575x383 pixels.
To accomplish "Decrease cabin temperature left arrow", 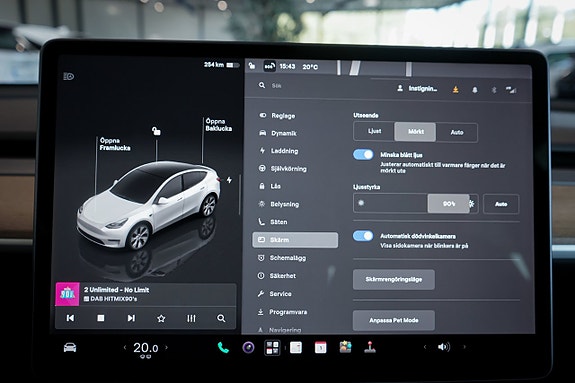I will tap(125, 347).
